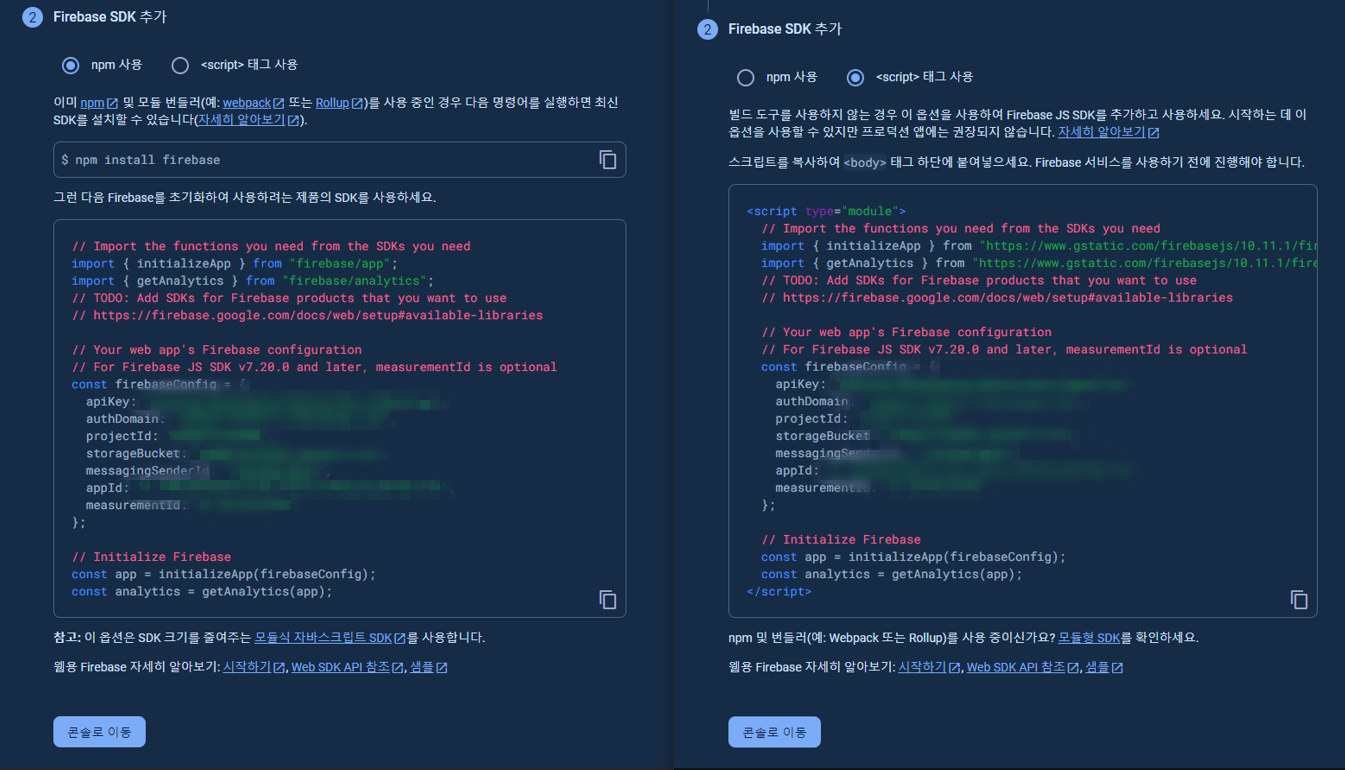The width and height of the screenshot is (1345, 770).
Task: Copy the script-tag code block in right panel
Action: (x=1298, y=599)
